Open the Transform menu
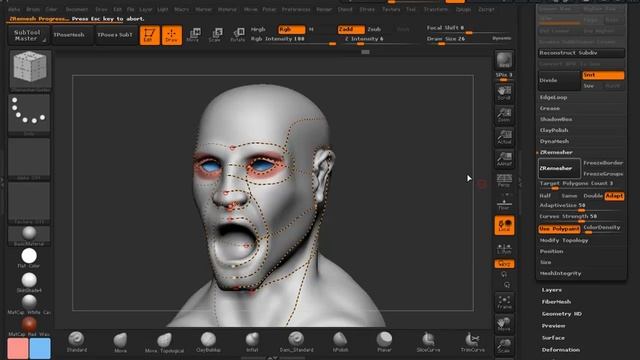The height and width of the screenshot is (360, 640). click(436, 9)
